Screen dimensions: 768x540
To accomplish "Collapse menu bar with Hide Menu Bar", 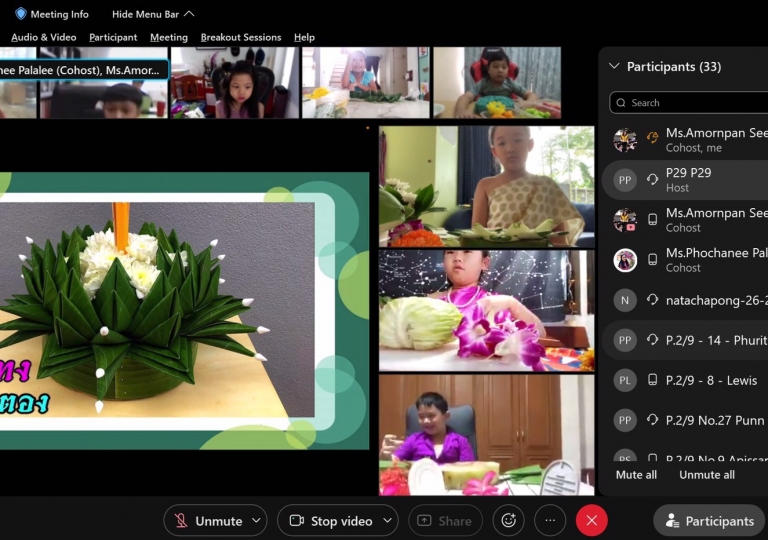I will tap(153, 14).
